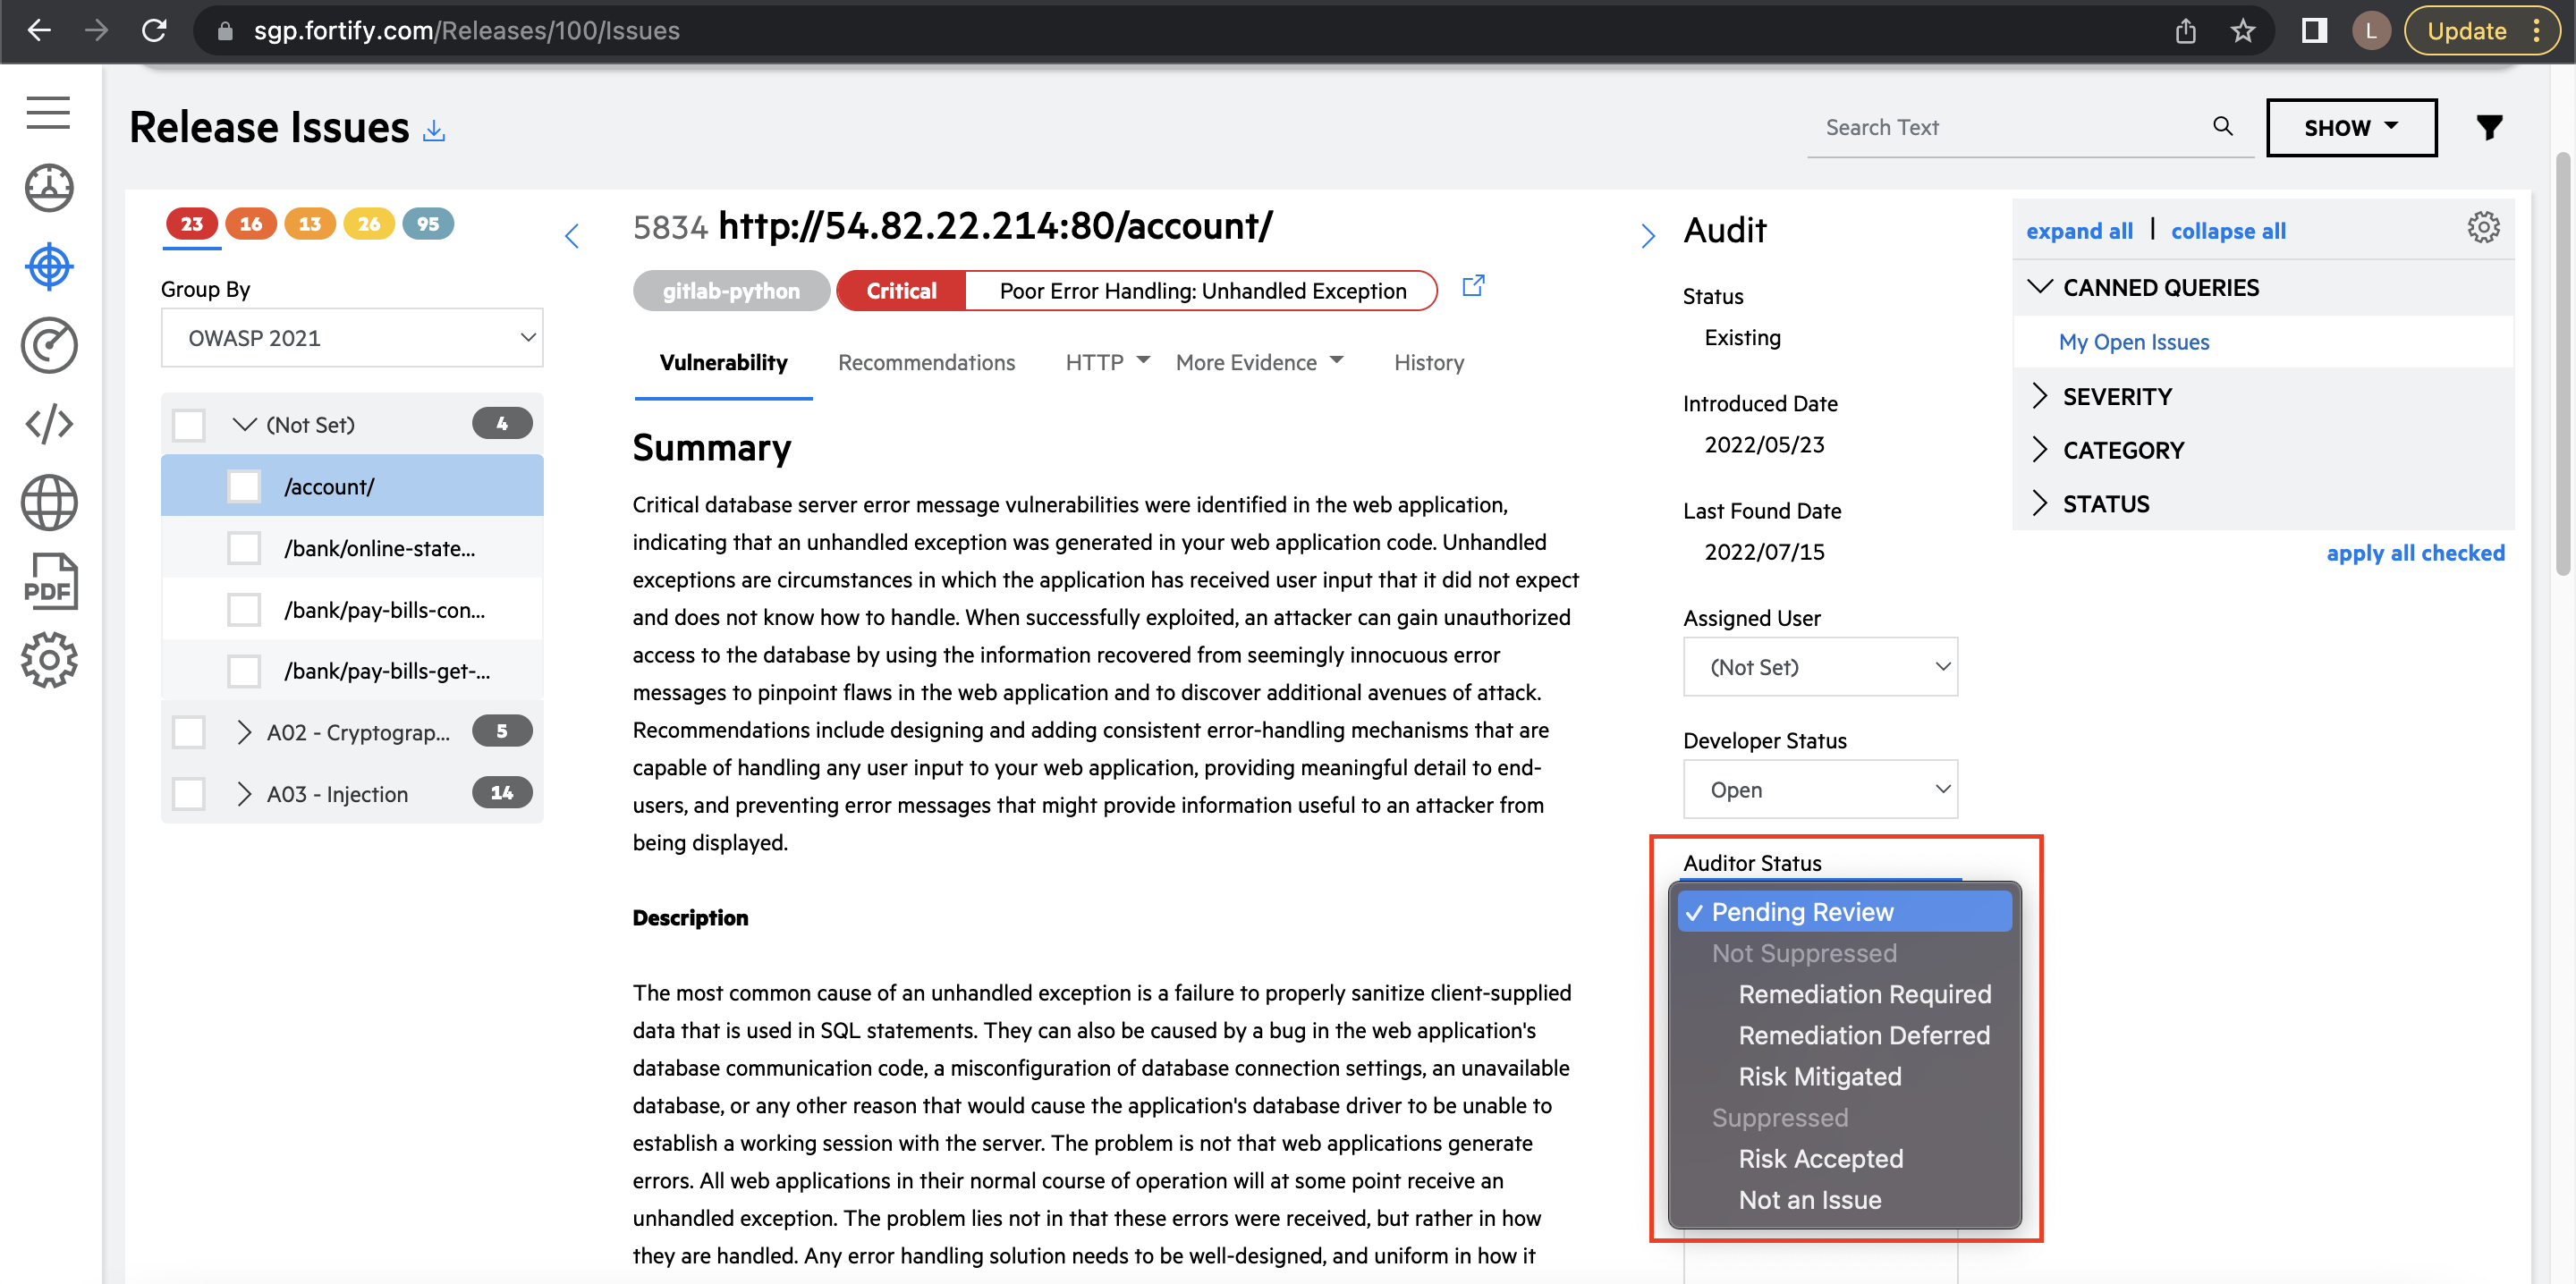
Task: Open the radar scans icon in sidebar
Action: 48,345
